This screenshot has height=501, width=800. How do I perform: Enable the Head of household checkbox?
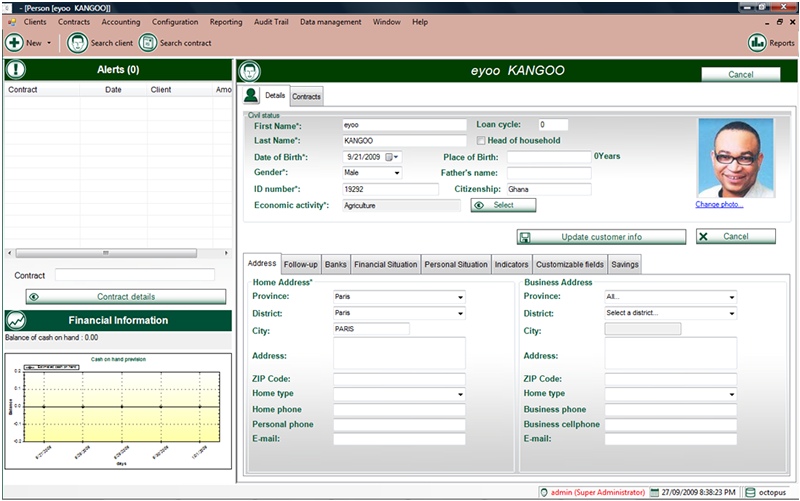[x=481, y=141]
